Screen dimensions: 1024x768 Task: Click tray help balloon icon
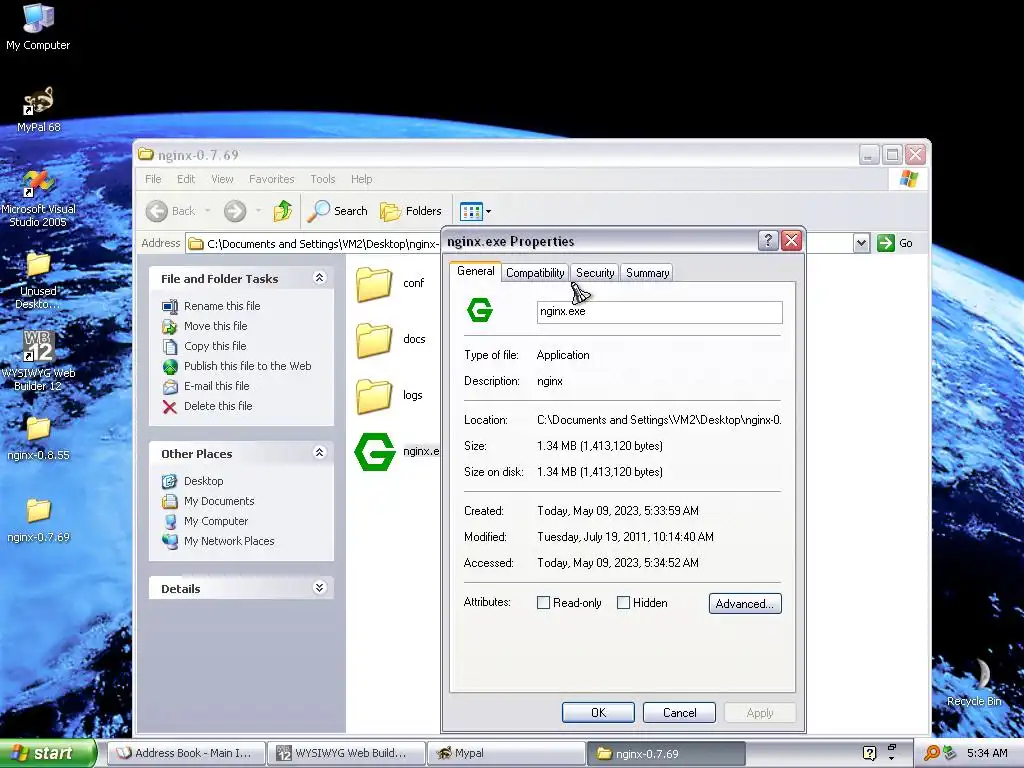pos(869,753)
